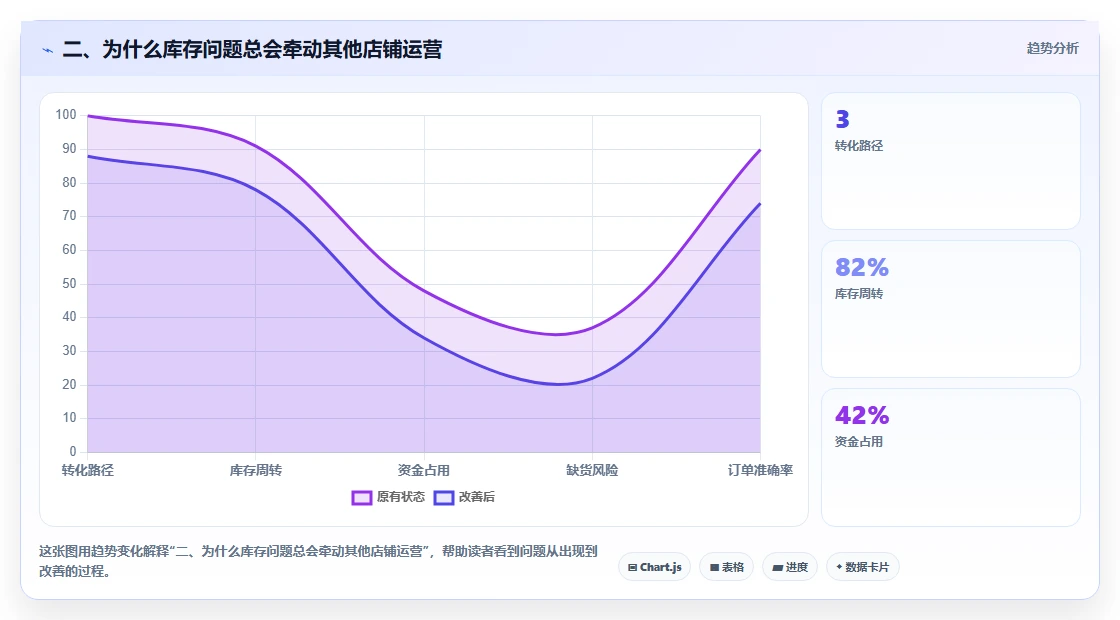
Task: Toggle the 原有状态 legend swatch
Action: [361, 497]
